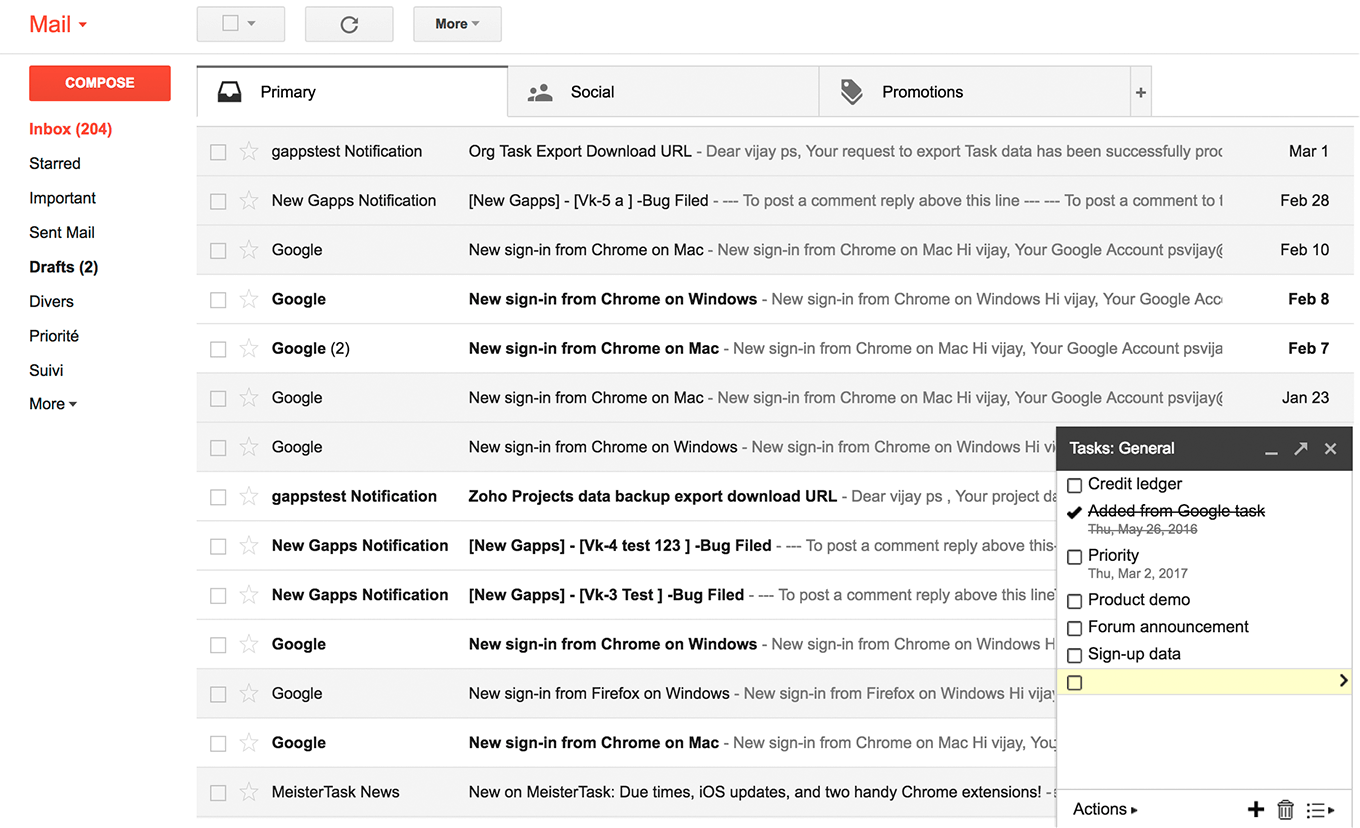Switch to the Promotions tab

pyautogui.click(x=974, y=92)
